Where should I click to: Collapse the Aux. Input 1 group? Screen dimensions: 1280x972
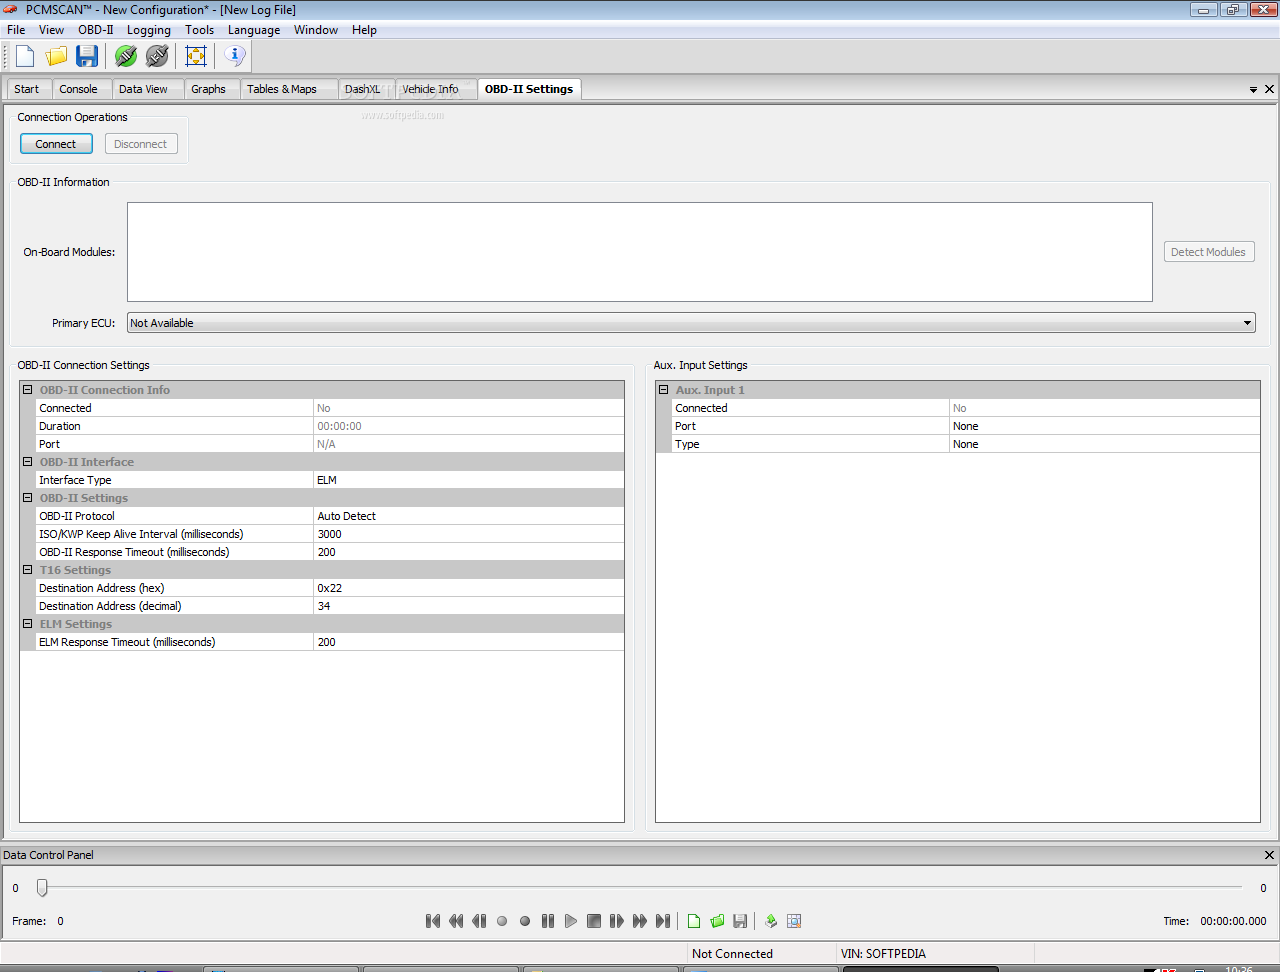pos(664,390)
